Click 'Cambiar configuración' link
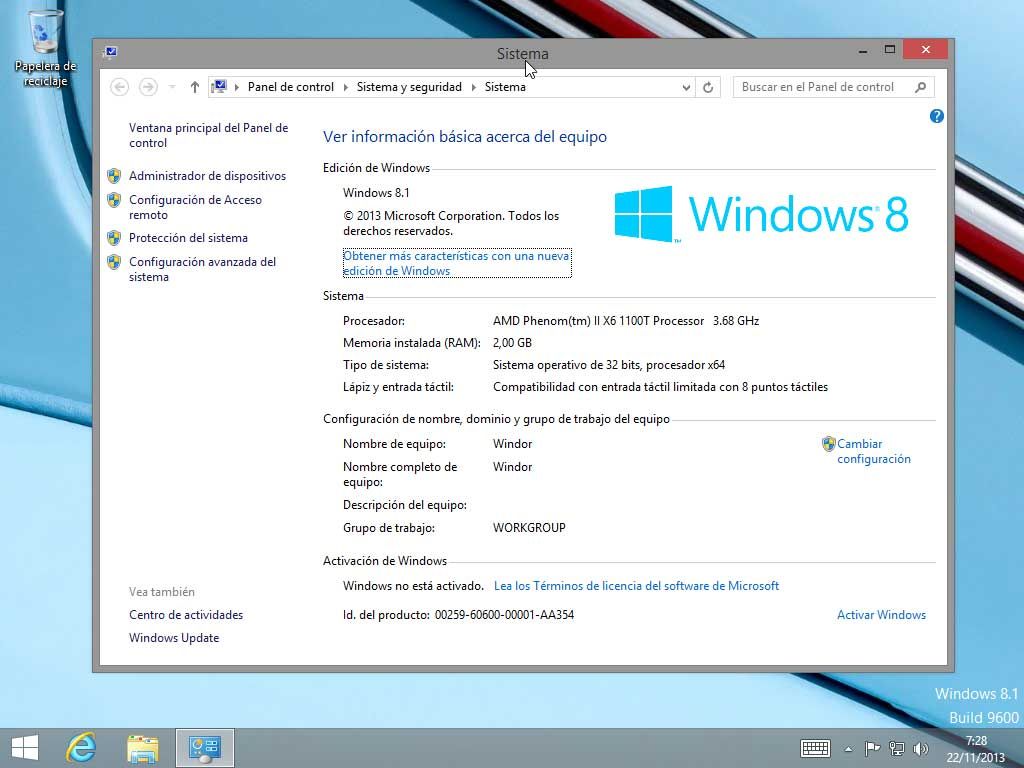 873,451
